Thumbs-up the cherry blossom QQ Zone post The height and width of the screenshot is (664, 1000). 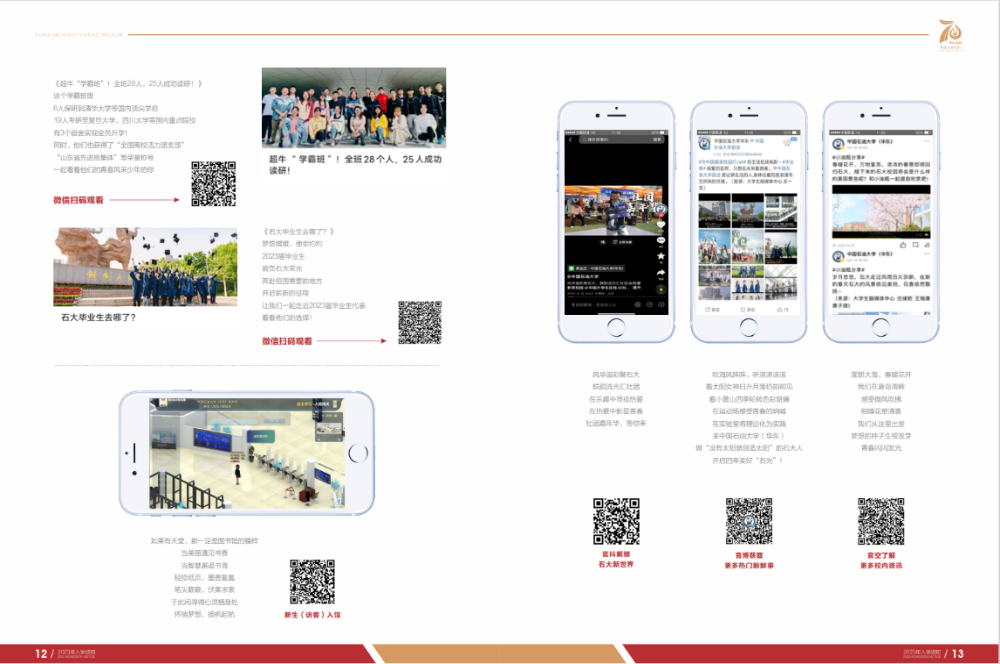click(x=903, y=244)
